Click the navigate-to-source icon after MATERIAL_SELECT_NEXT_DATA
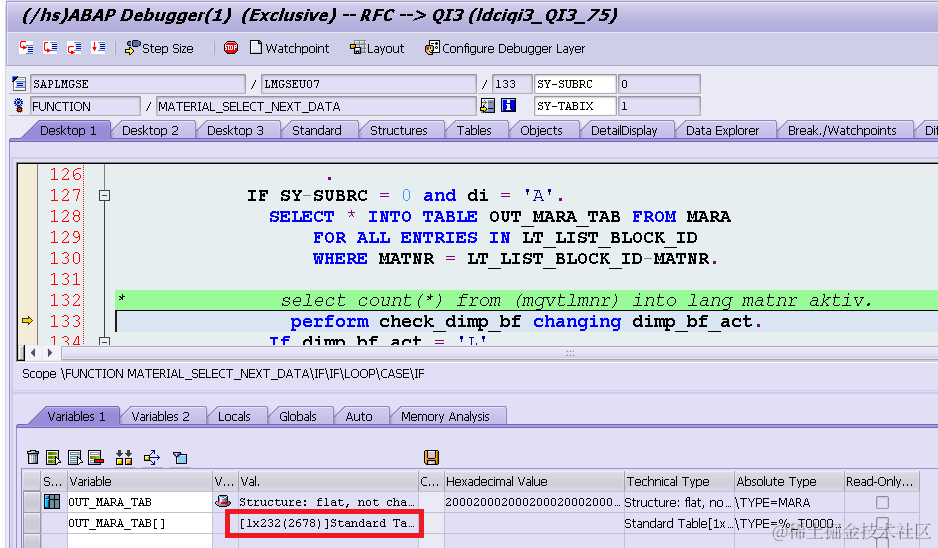938x548 pixels. pos(488,106)
